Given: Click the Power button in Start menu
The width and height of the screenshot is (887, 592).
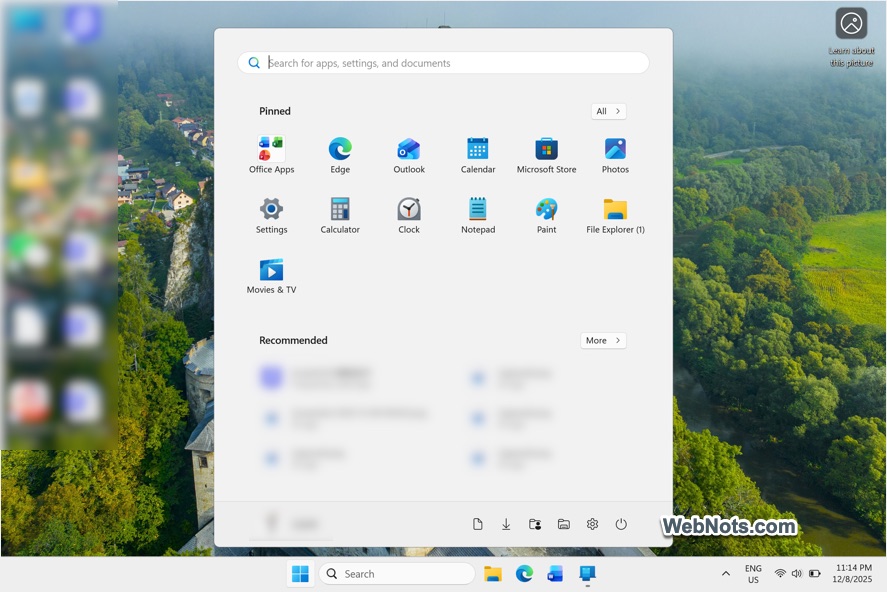Looking at the screenshot, I should tap(621, 524).
